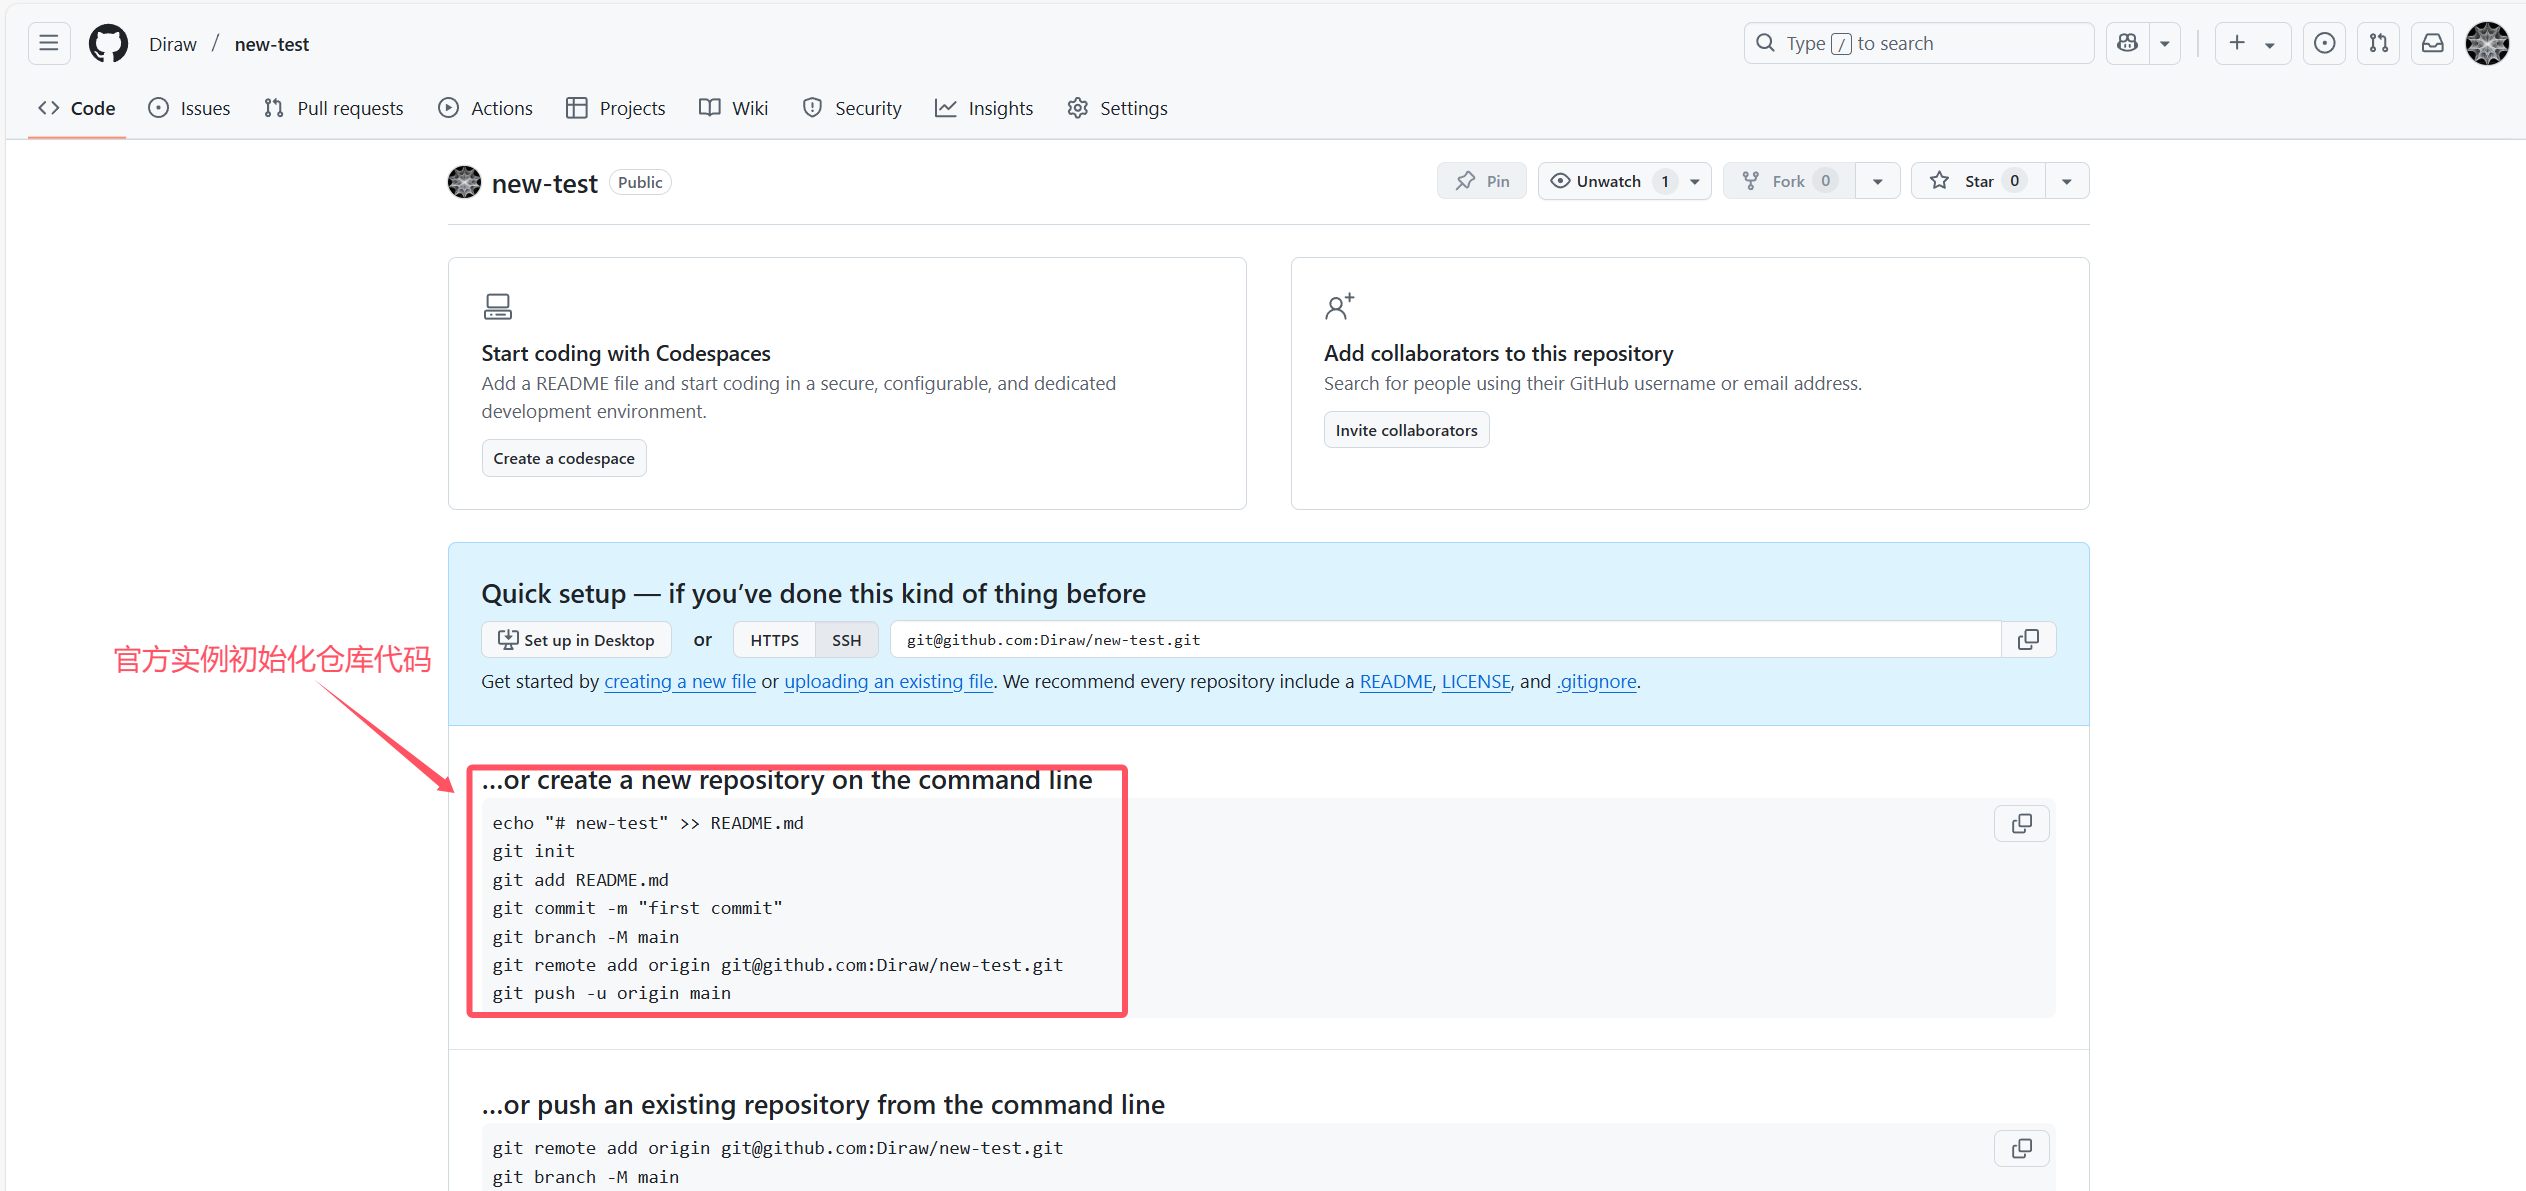Click the new-test repository title
The width and height of the screenshot is (2526, 1191).
point(544,183)
